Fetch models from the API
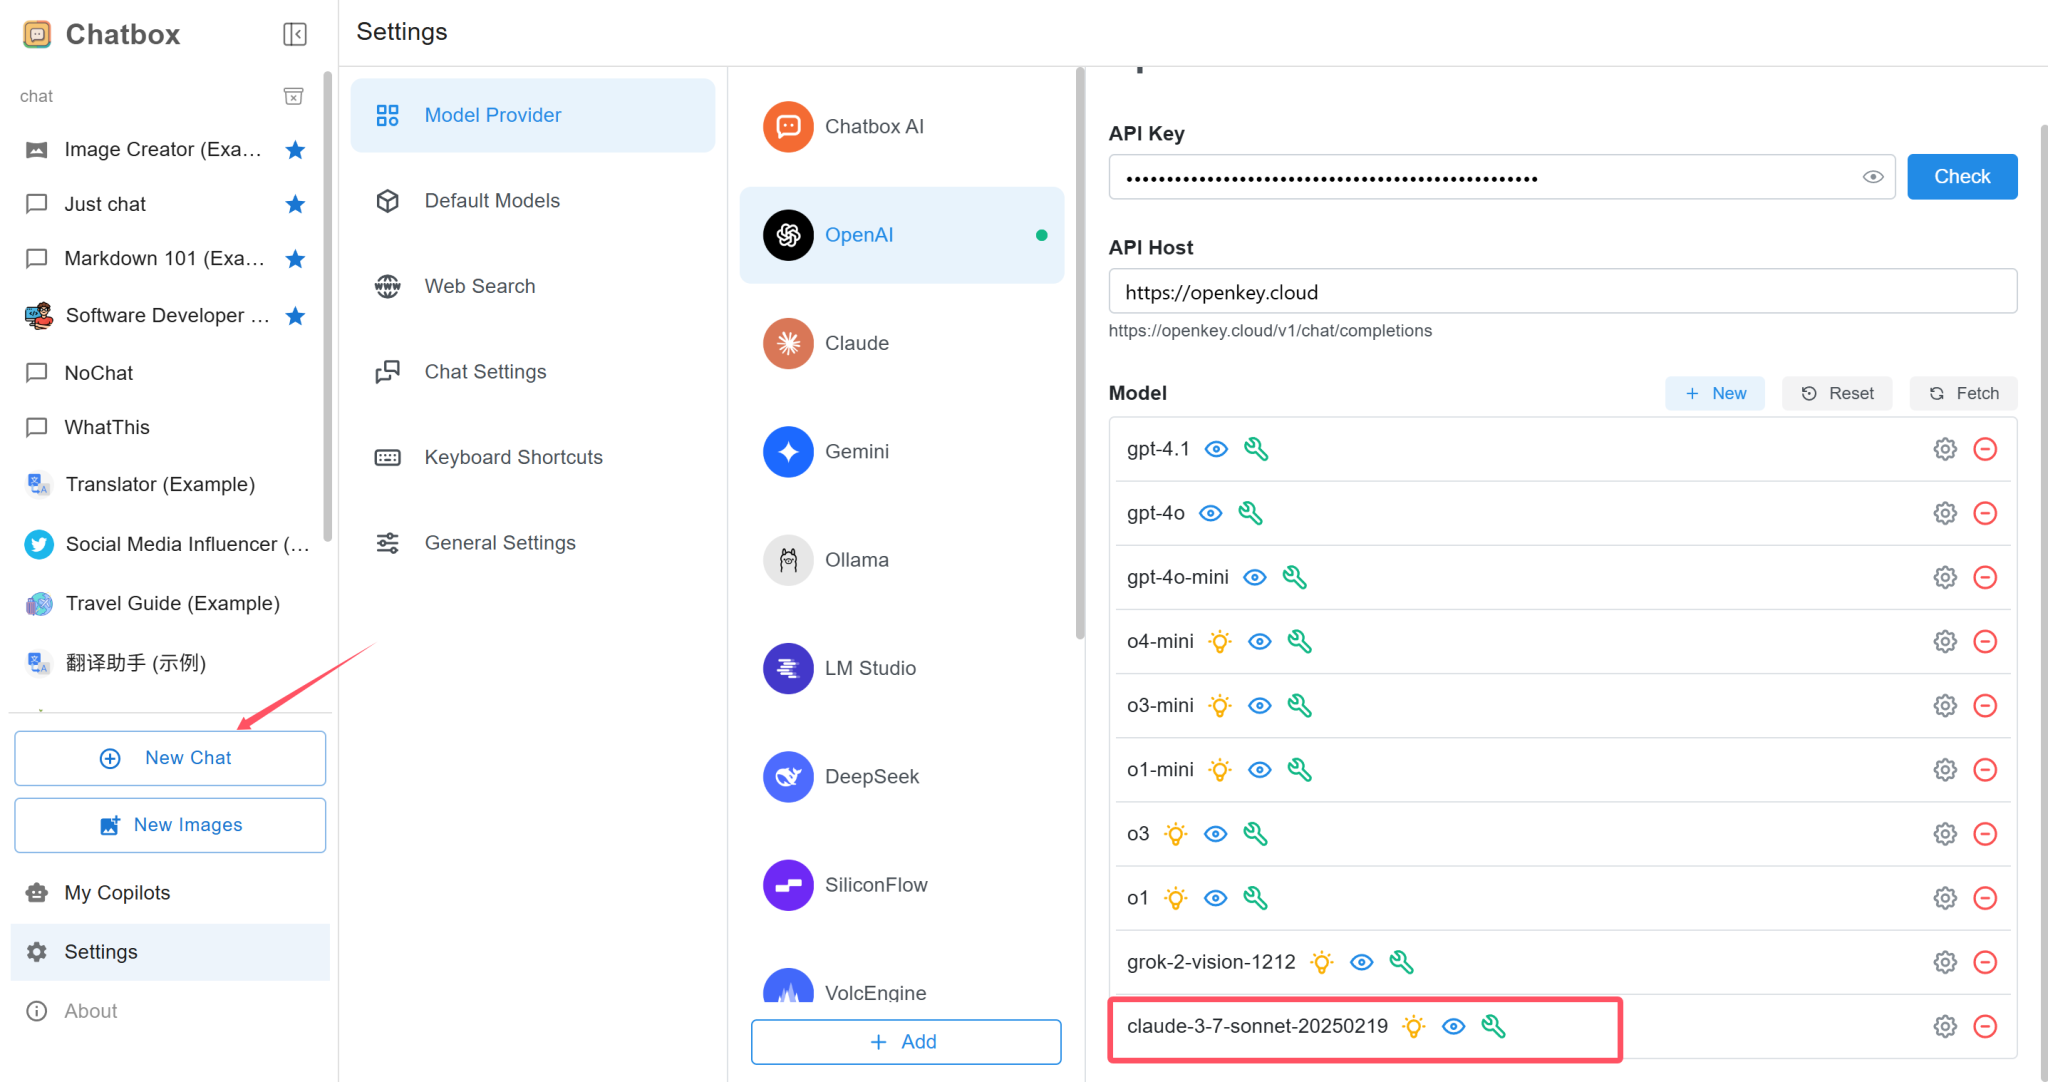 click(1964, 393)
